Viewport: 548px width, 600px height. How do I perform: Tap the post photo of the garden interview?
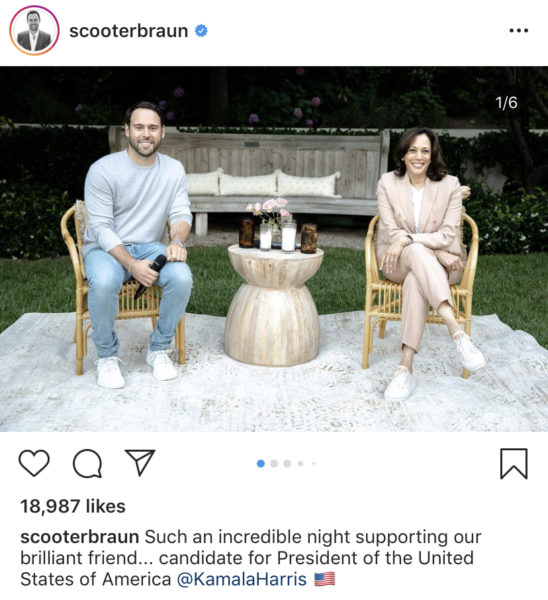click(274, 249)
